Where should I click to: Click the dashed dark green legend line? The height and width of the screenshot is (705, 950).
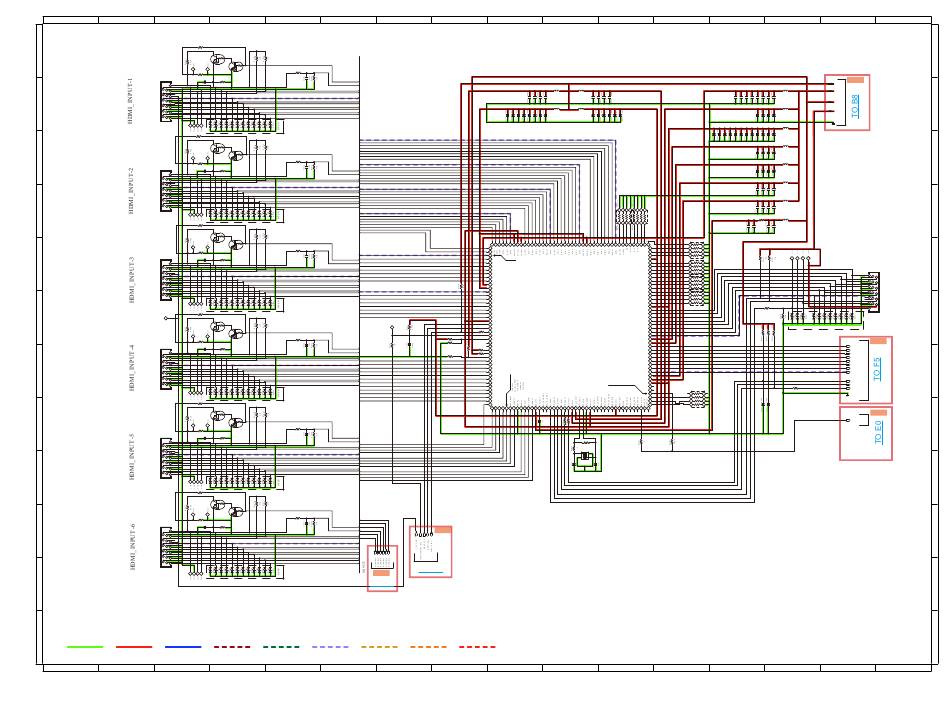point(281,647)
